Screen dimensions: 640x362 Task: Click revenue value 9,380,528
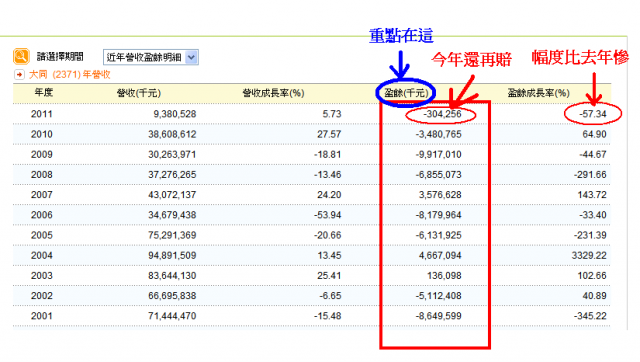click(175, 114)
